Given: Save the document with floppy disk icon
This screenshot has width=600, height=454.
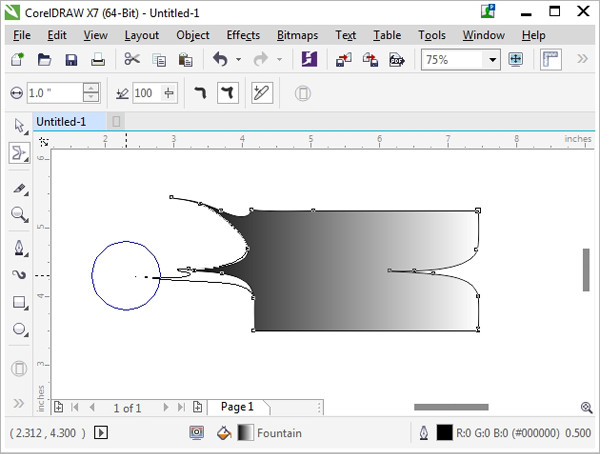Looking at the screenshot, I should (x=71, y=60).
